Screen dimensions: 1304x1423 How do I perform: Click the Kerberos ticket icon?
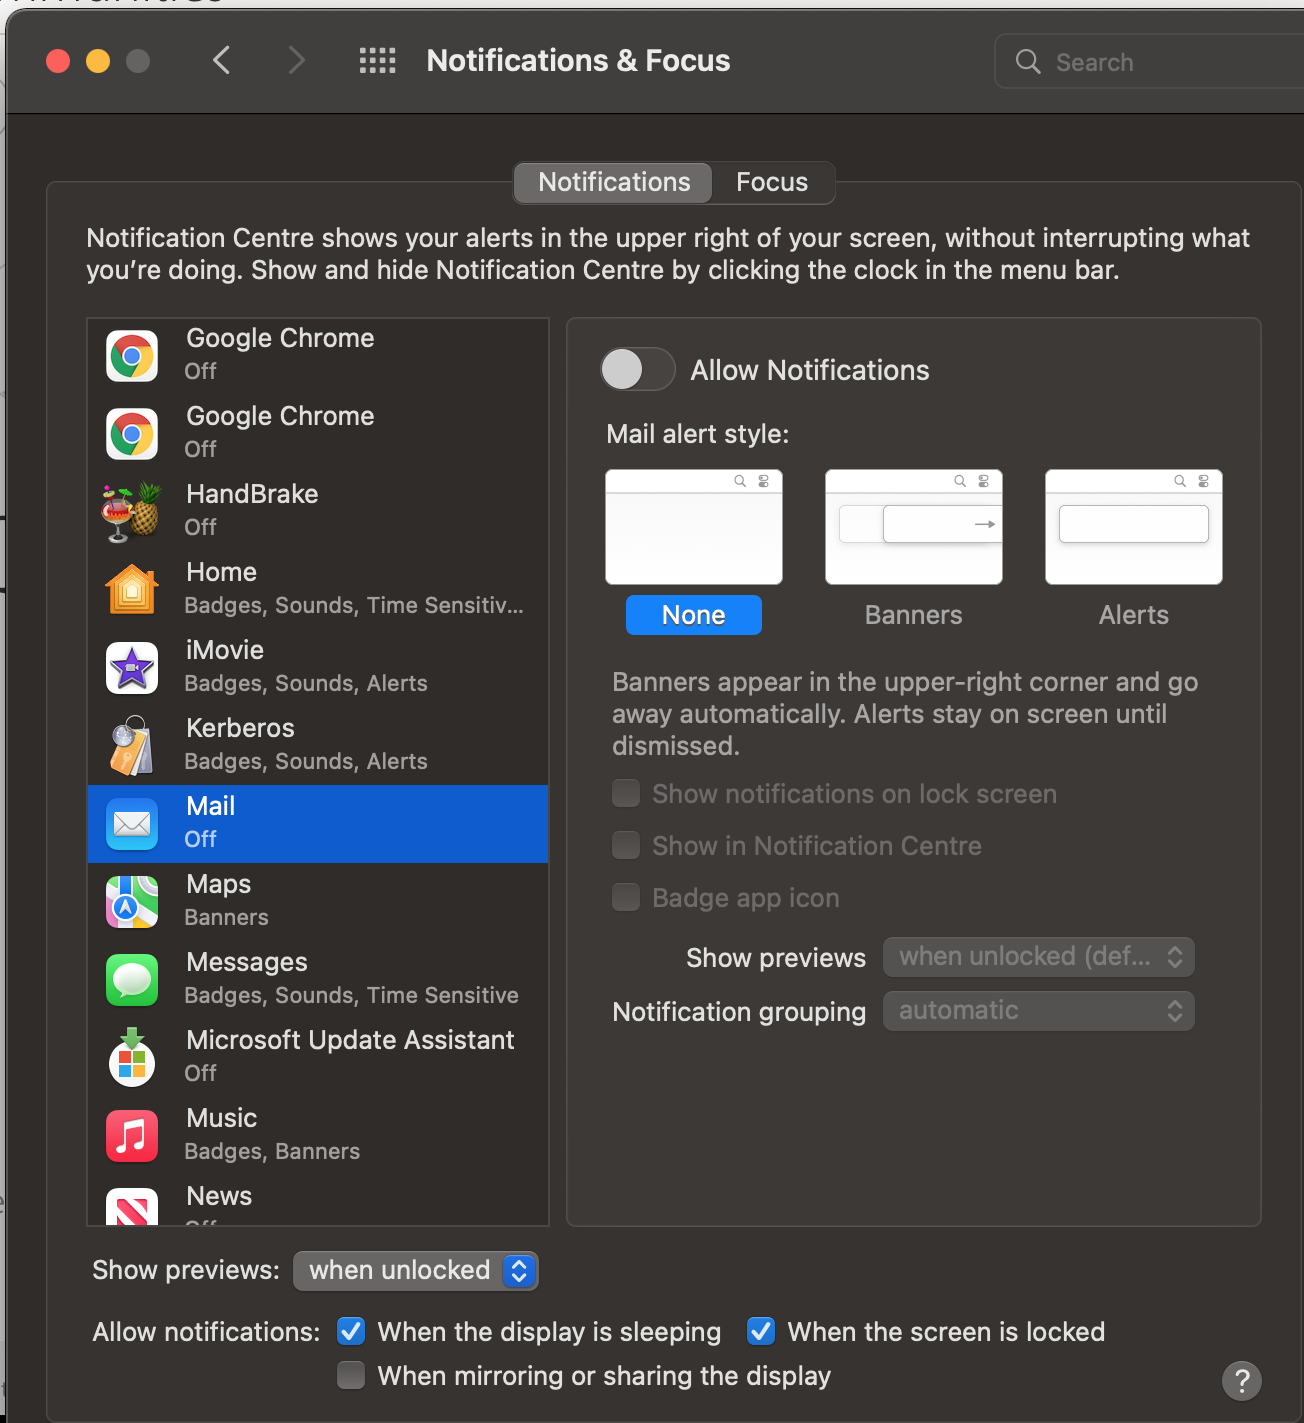(x=132, y=746)
